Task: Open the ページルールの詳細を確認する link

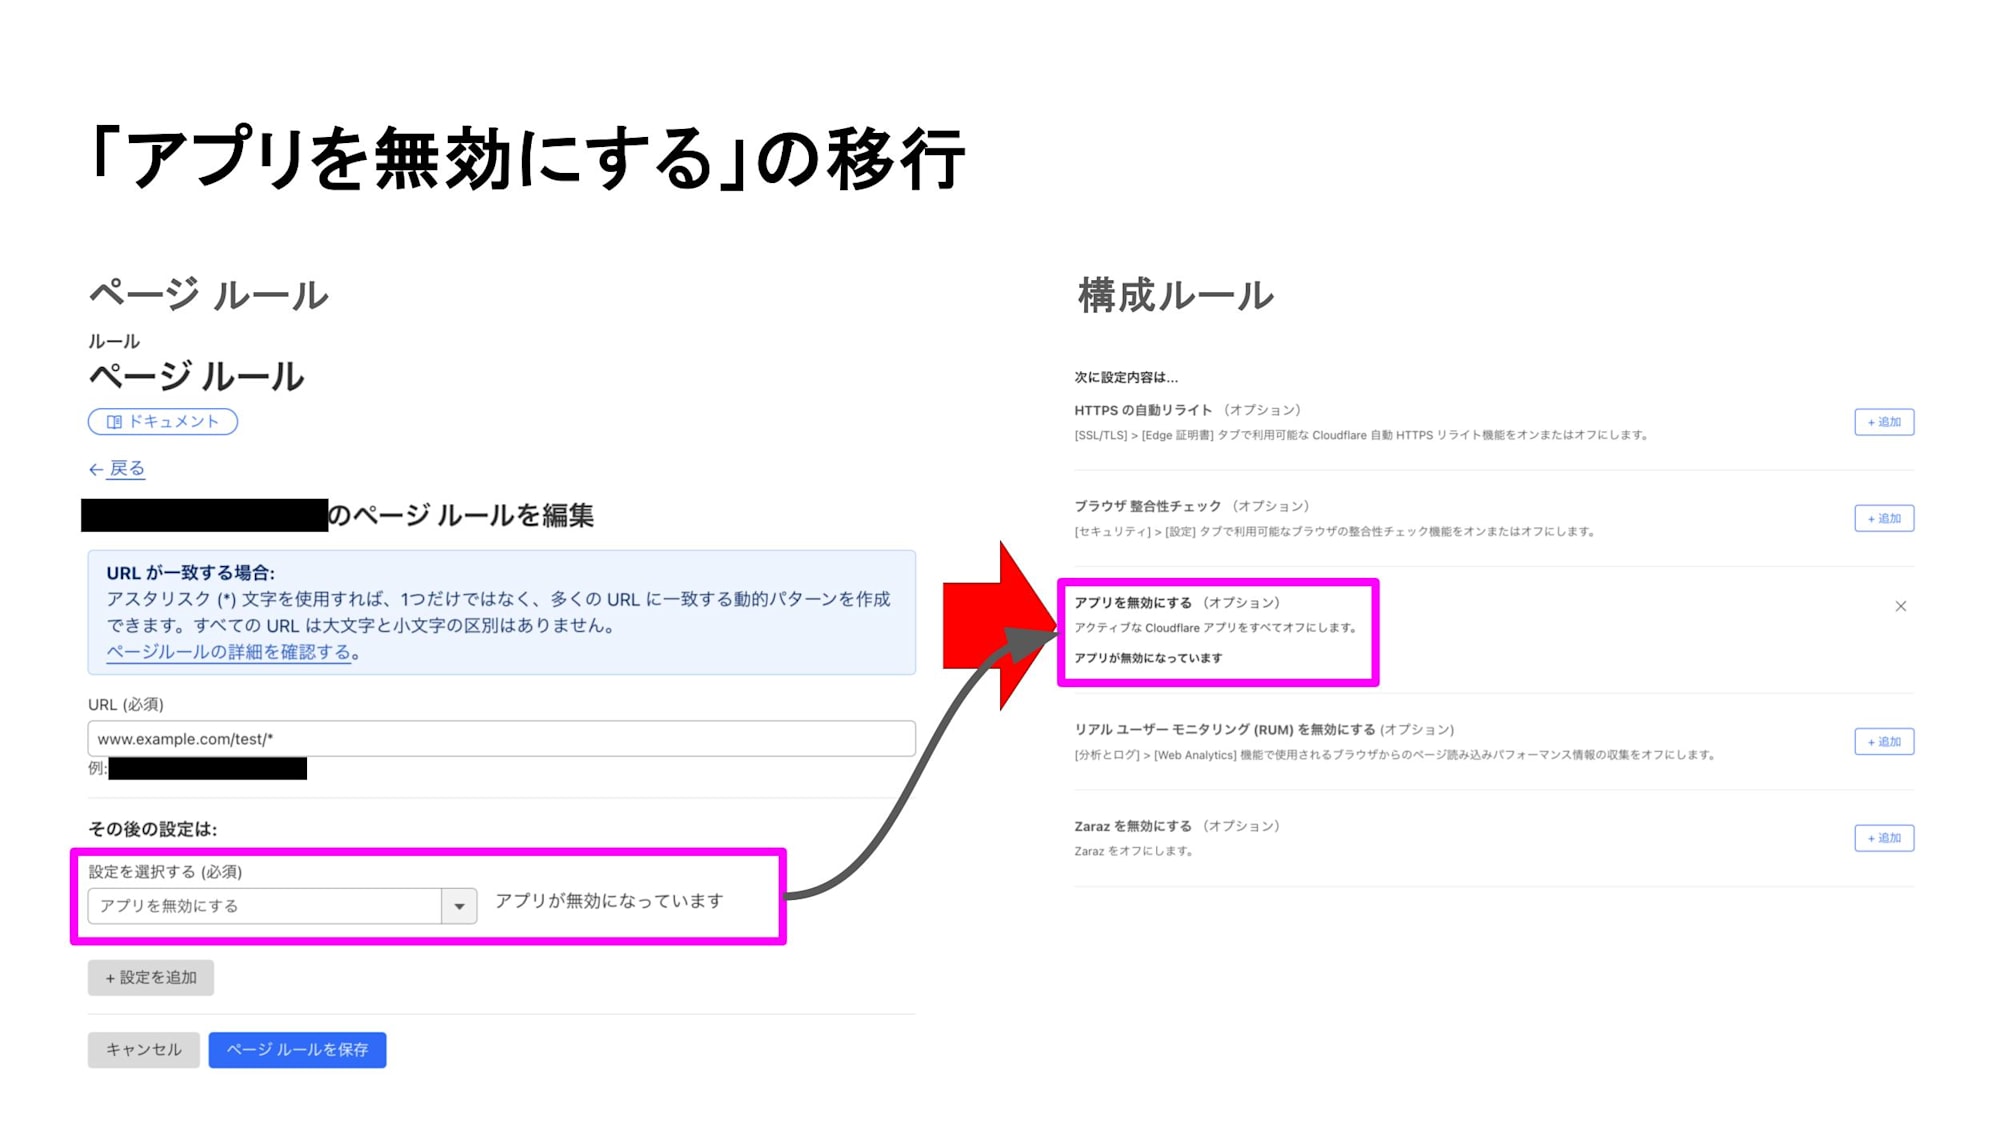Action: [x=229, y=652]
